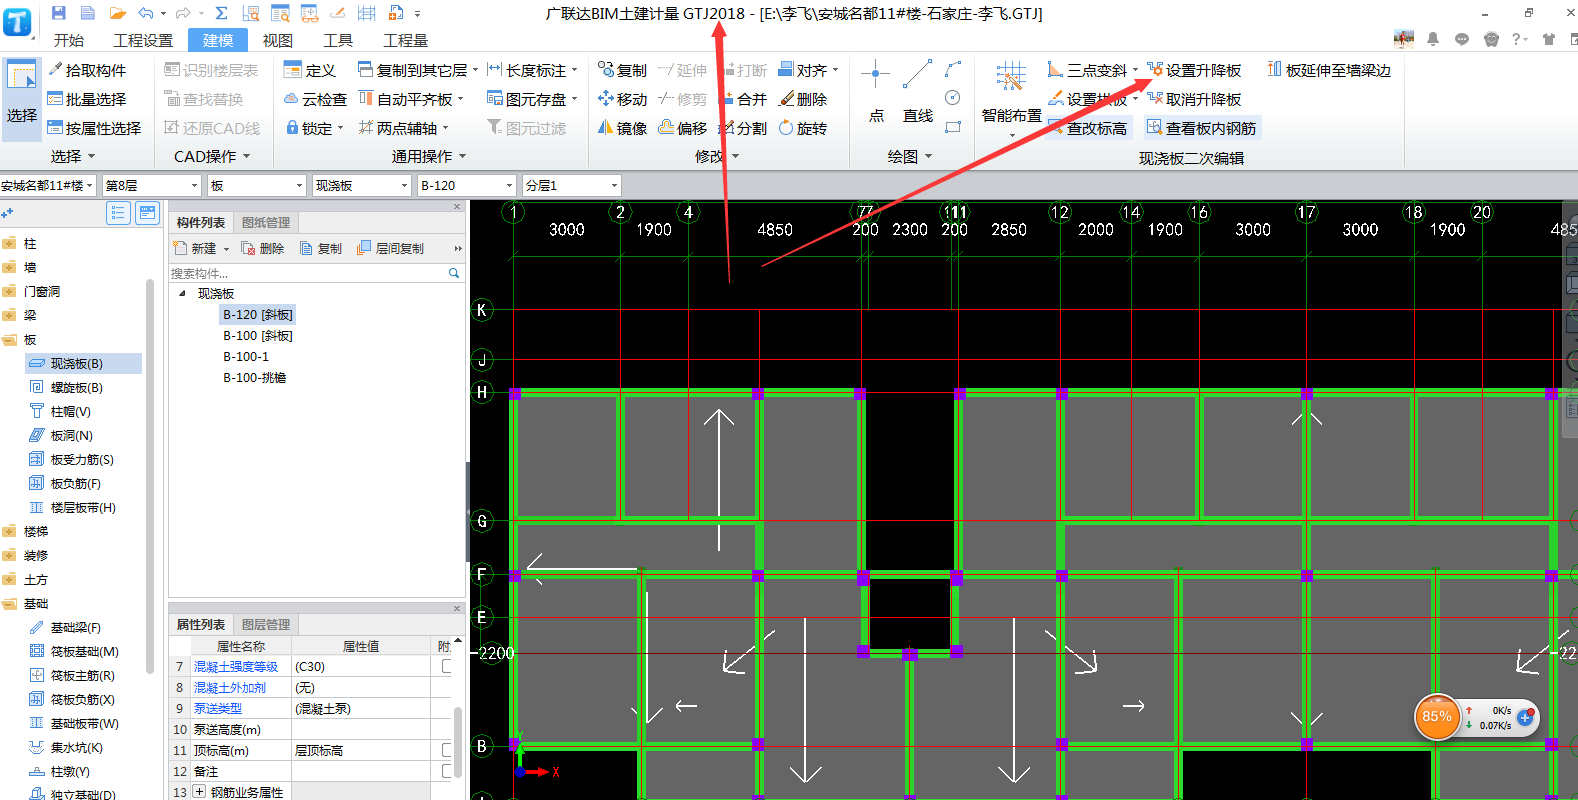Screen dimensions: 1578x800
Task: Switch to the 工程设置 ribbon tab
Action: click(143, 40)
